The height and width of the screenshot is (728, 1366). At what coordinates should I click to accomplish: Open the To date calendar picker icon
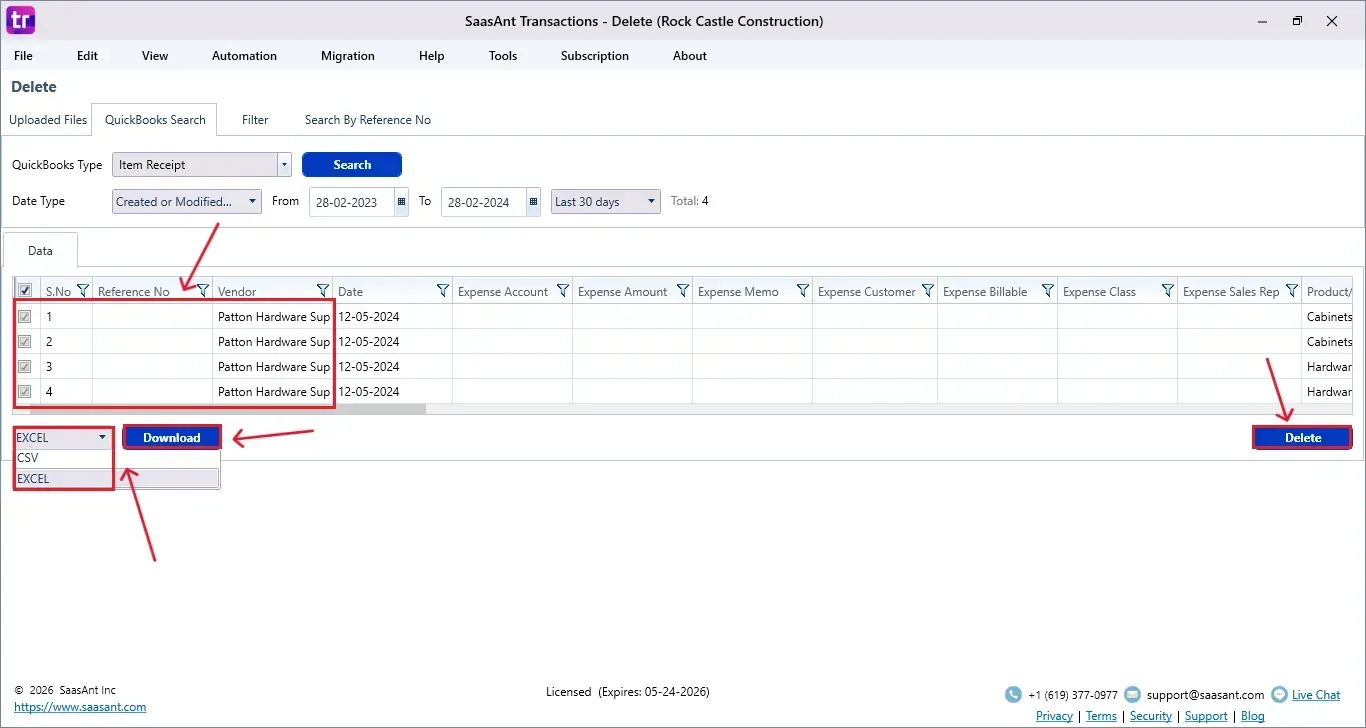click(x=534, y=202)
